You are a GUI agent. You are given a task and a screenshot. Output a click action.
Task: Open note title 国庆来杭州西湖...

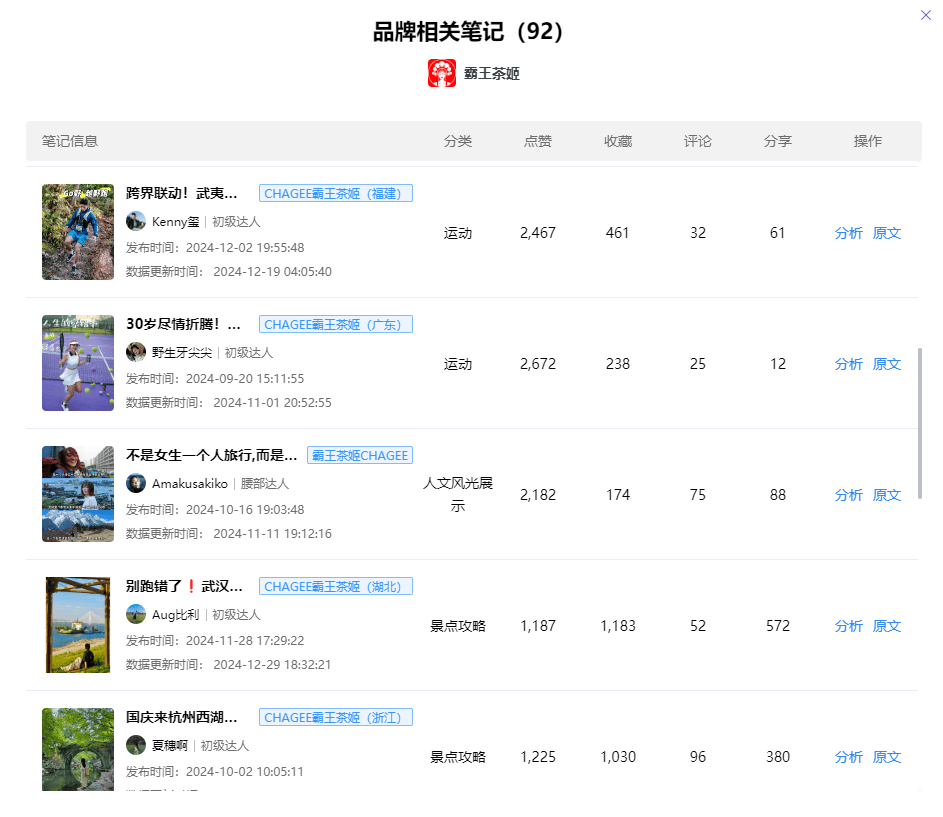point(182,718)
